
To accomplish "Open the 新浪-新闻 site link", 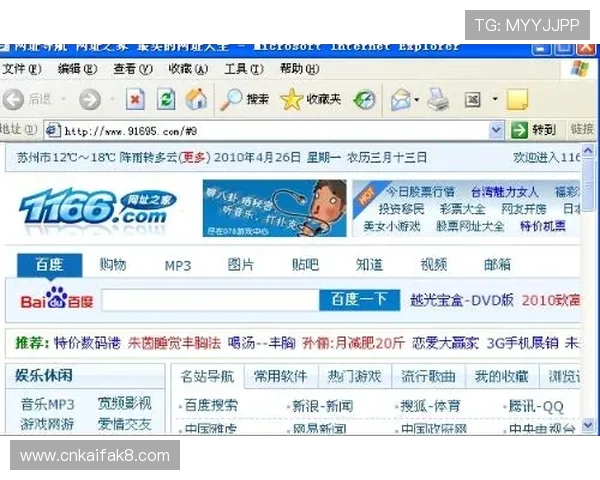I will (323, 406).
